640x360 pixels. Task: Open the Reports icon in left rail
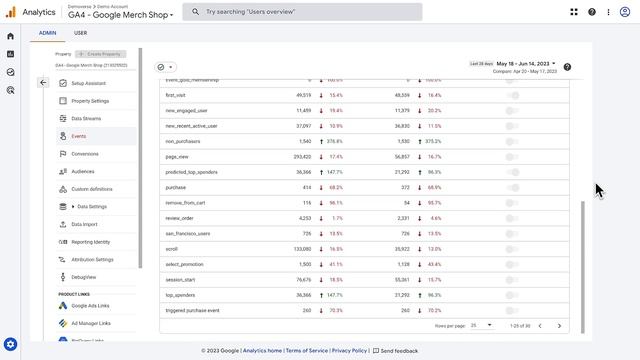point(11,54)
